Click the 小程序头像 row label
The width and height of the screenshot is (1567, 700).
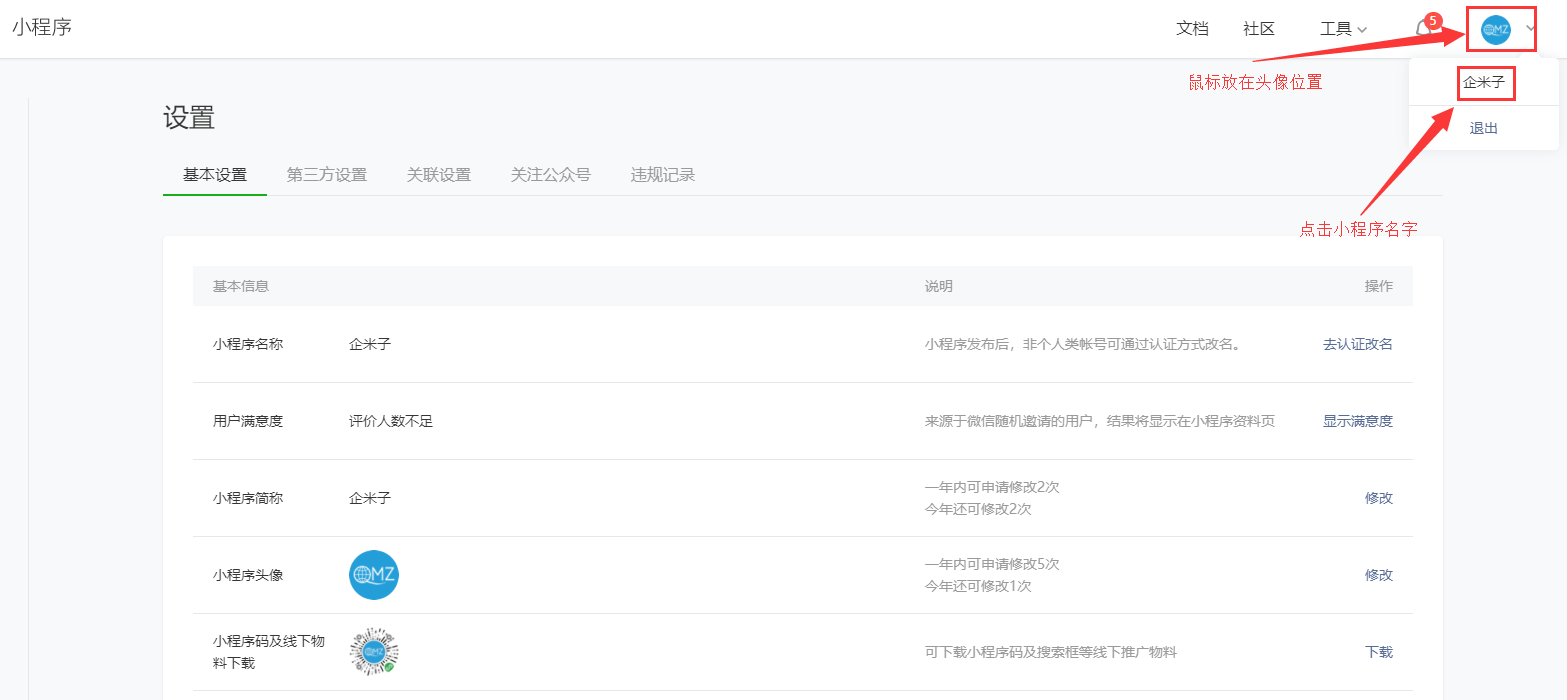(248, 575)
